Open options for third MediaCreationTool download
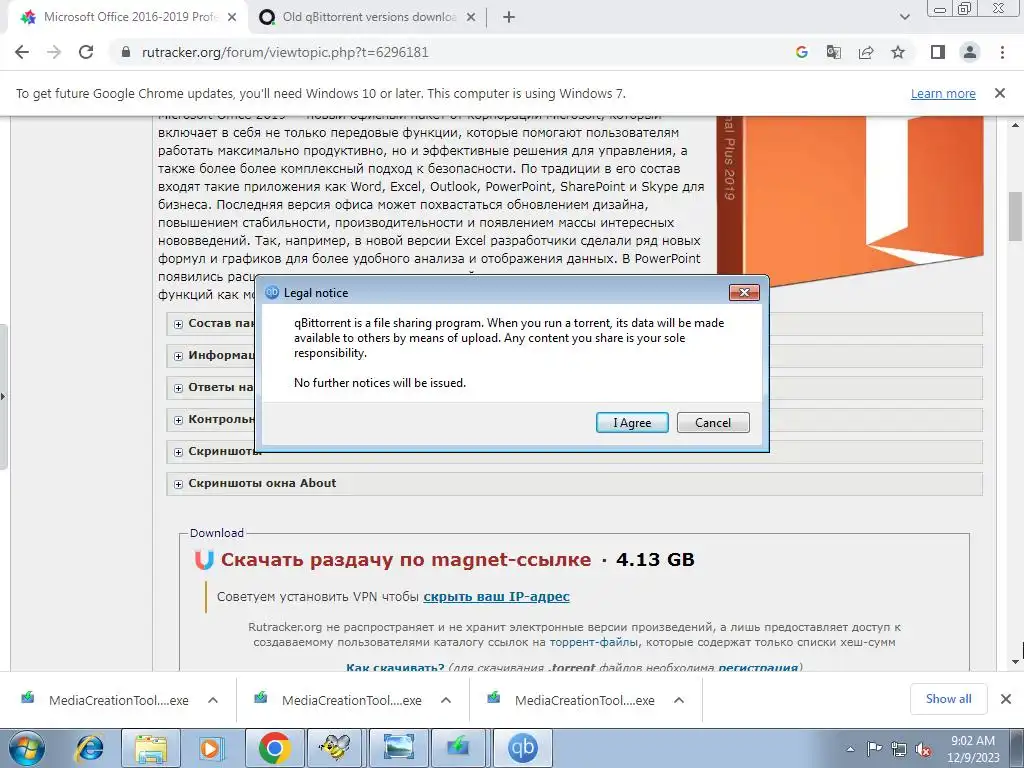 679,700
